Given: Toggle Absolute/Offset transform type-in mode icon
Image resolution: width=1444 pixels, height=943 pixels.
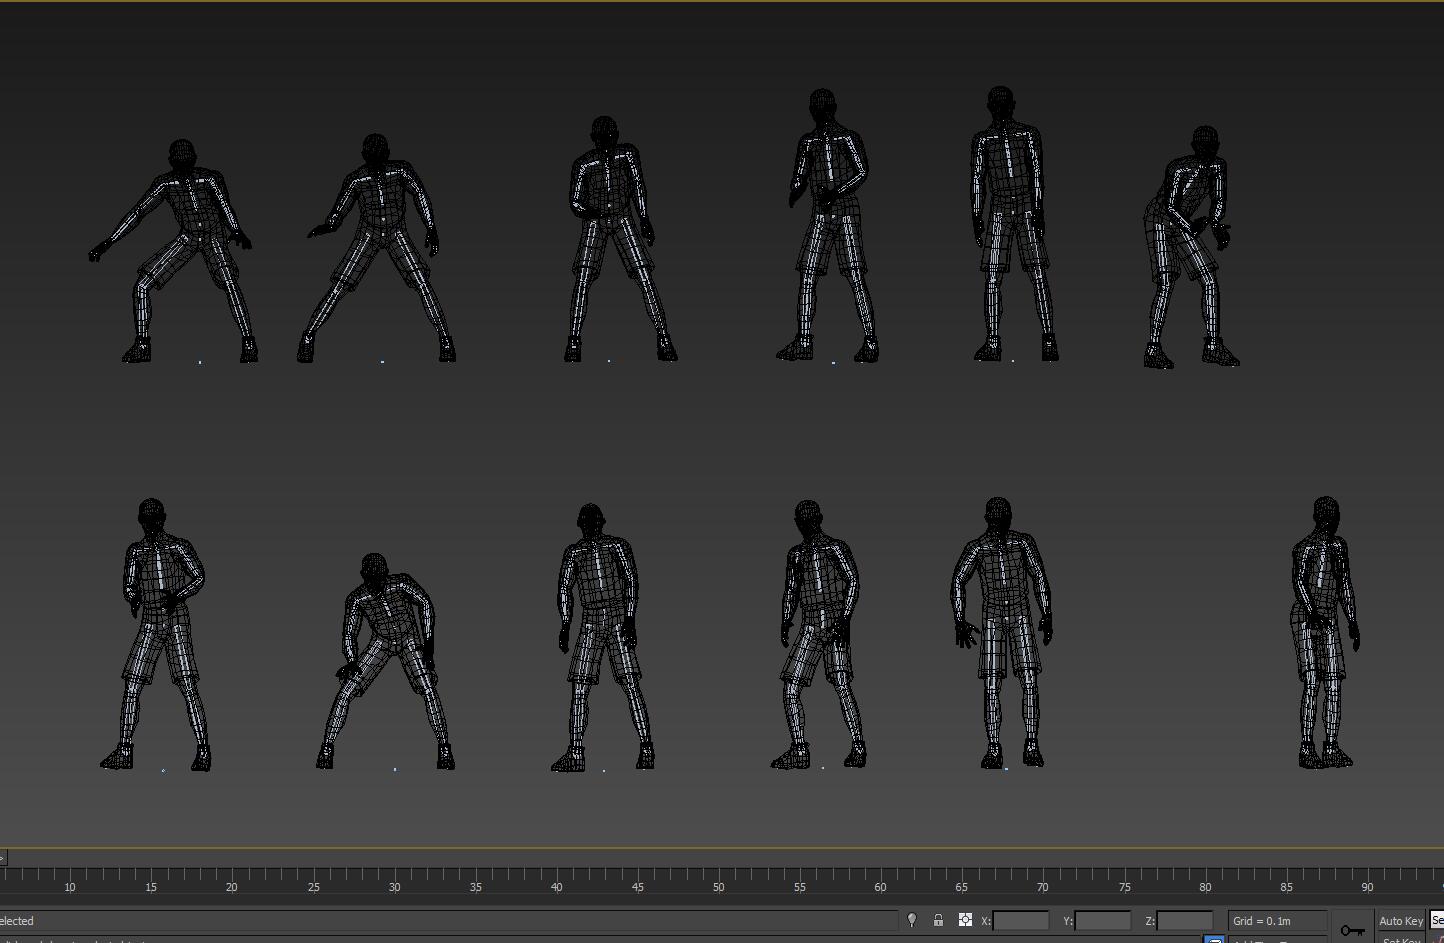Looking at the screenshot, I should (965, 920).
